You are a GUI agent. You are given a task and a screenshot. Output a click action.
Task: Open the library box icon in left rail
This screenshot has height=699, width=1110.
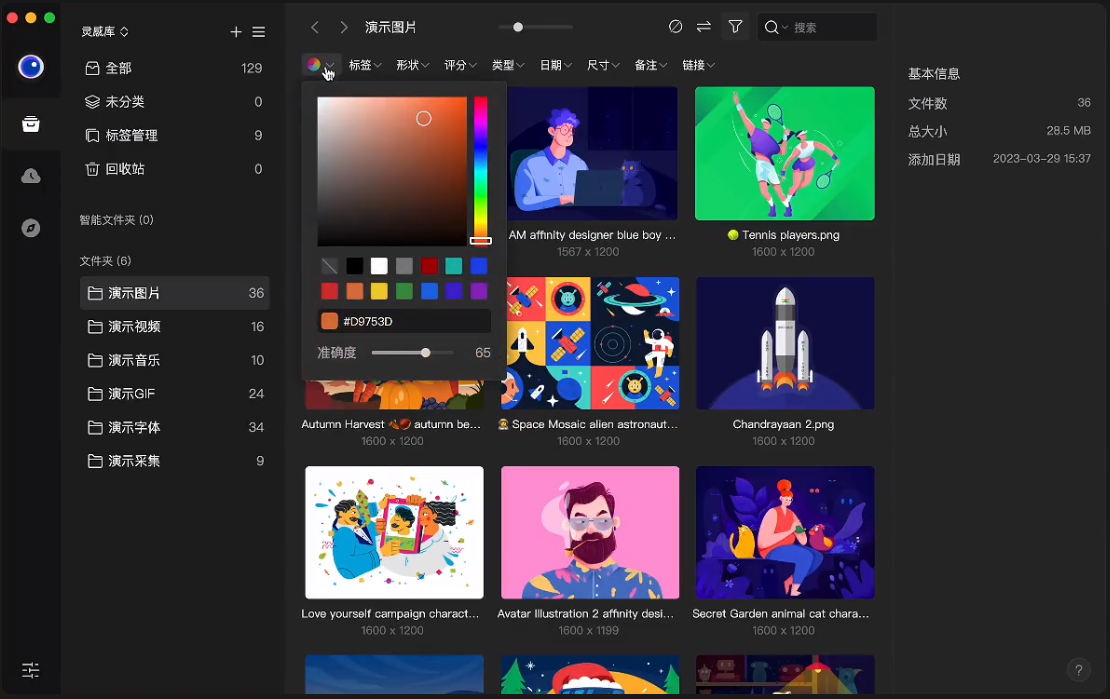tap(30, 125)
